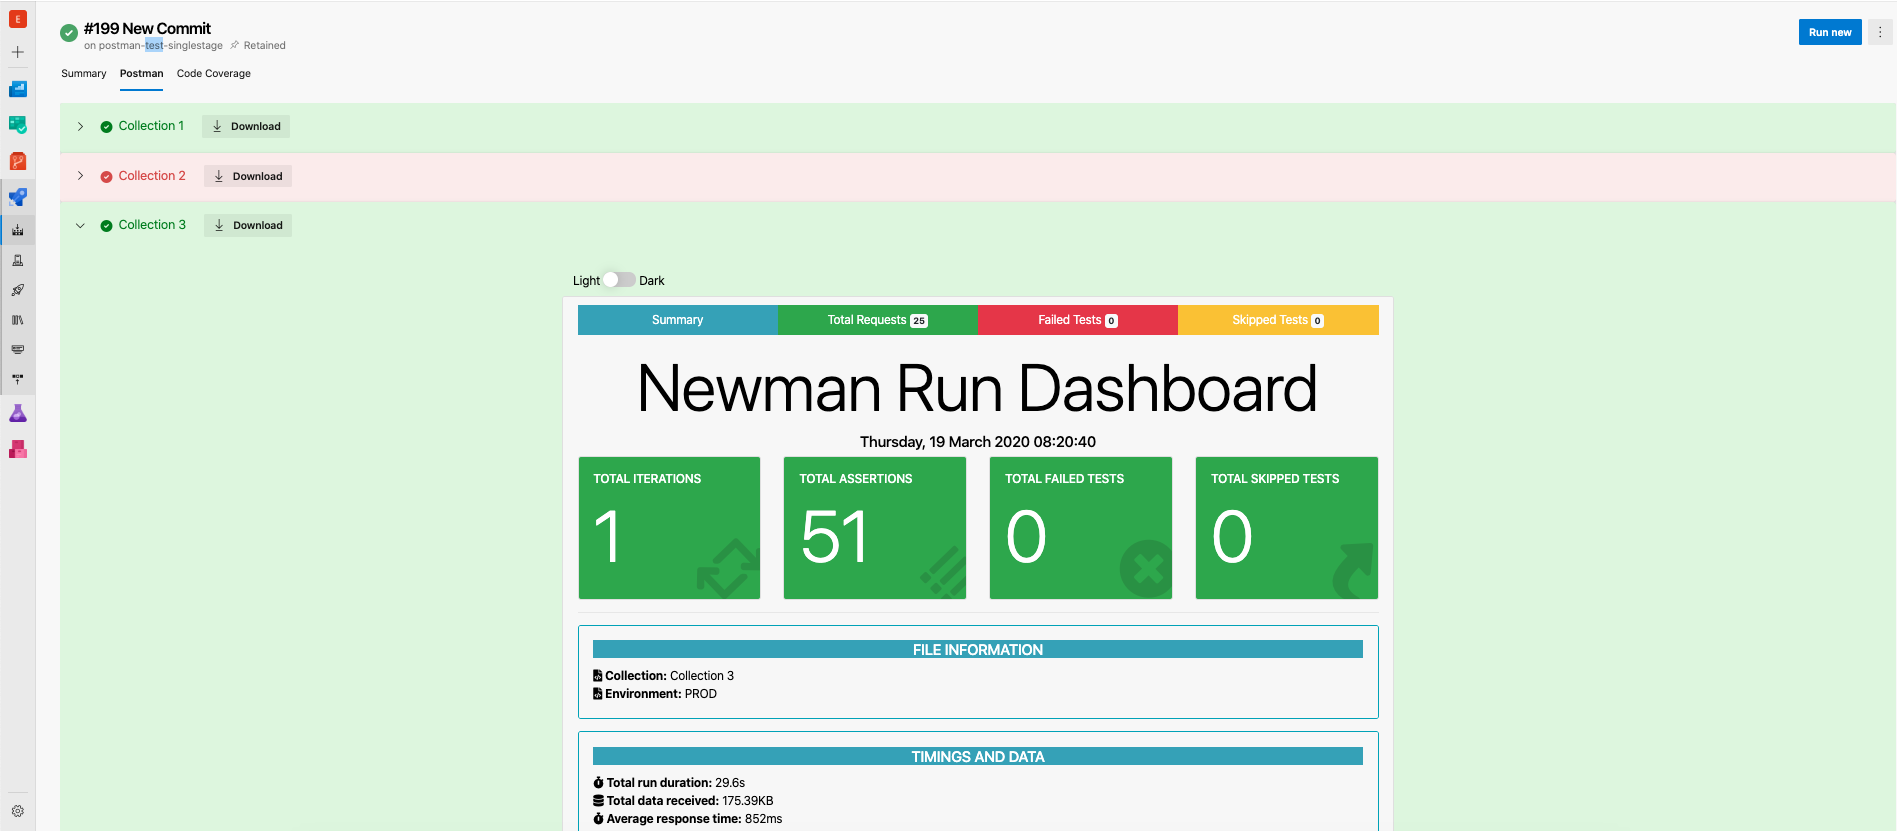This screenshot has height=831, width=1897.
Task: Click the plus icon to add new item
Action: coord(18,52)
